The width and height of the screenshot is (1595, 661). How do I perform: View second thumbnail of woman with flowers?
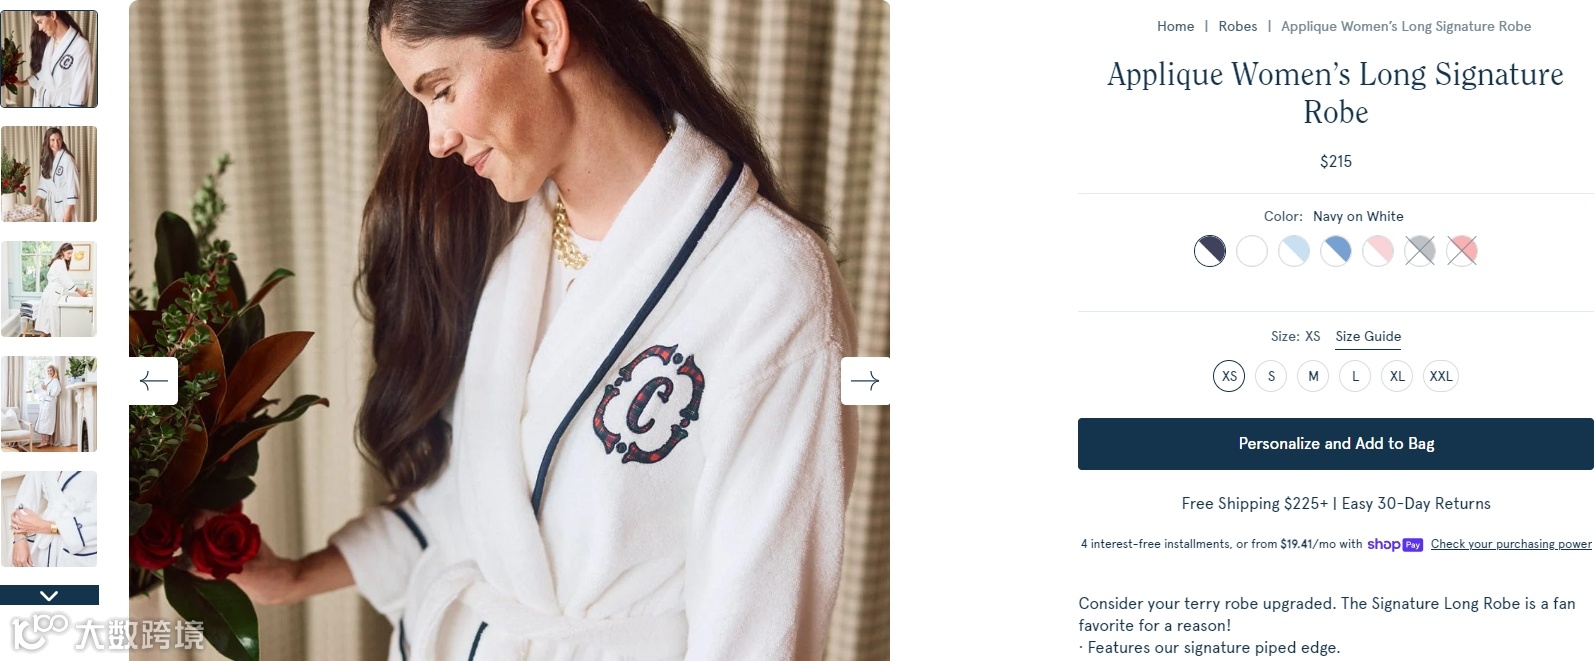[49, 174]
